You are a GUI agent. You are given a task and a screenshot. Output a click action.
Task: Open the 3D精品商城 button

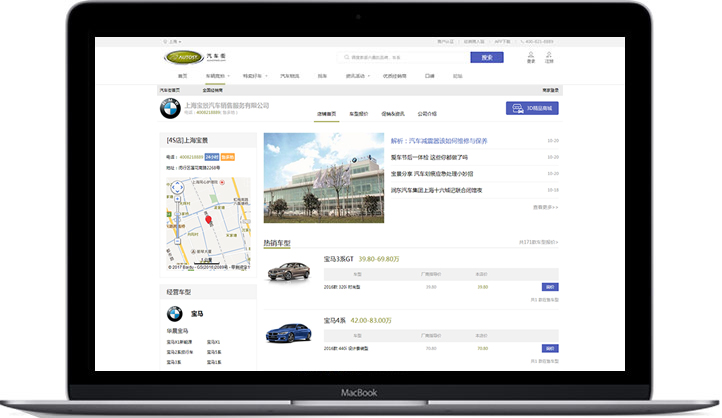click(x=532, y=108)
